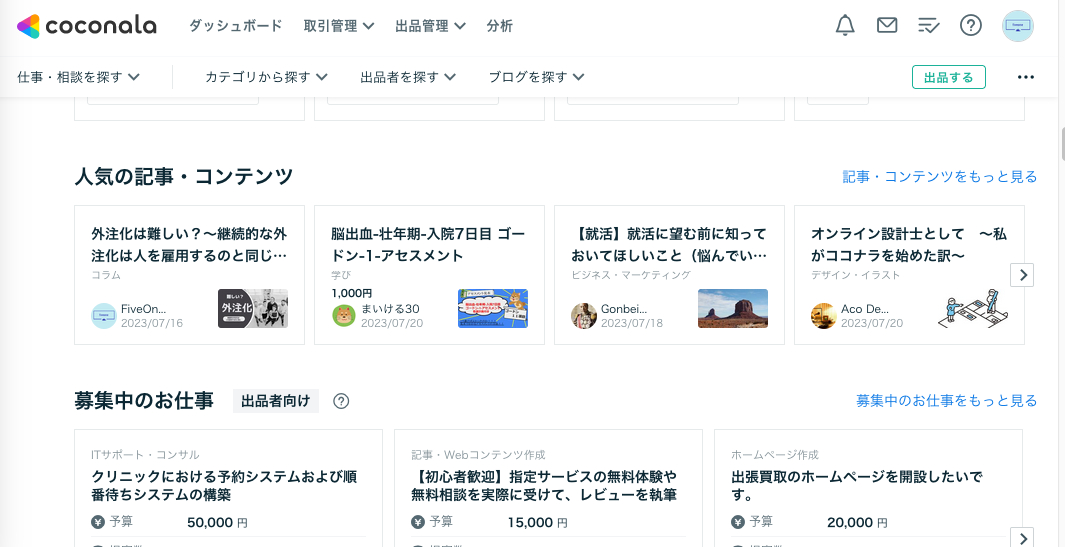Open the 外注化は難しい article thumbnail
1065x547 pixels.
(x=253, y=309)
